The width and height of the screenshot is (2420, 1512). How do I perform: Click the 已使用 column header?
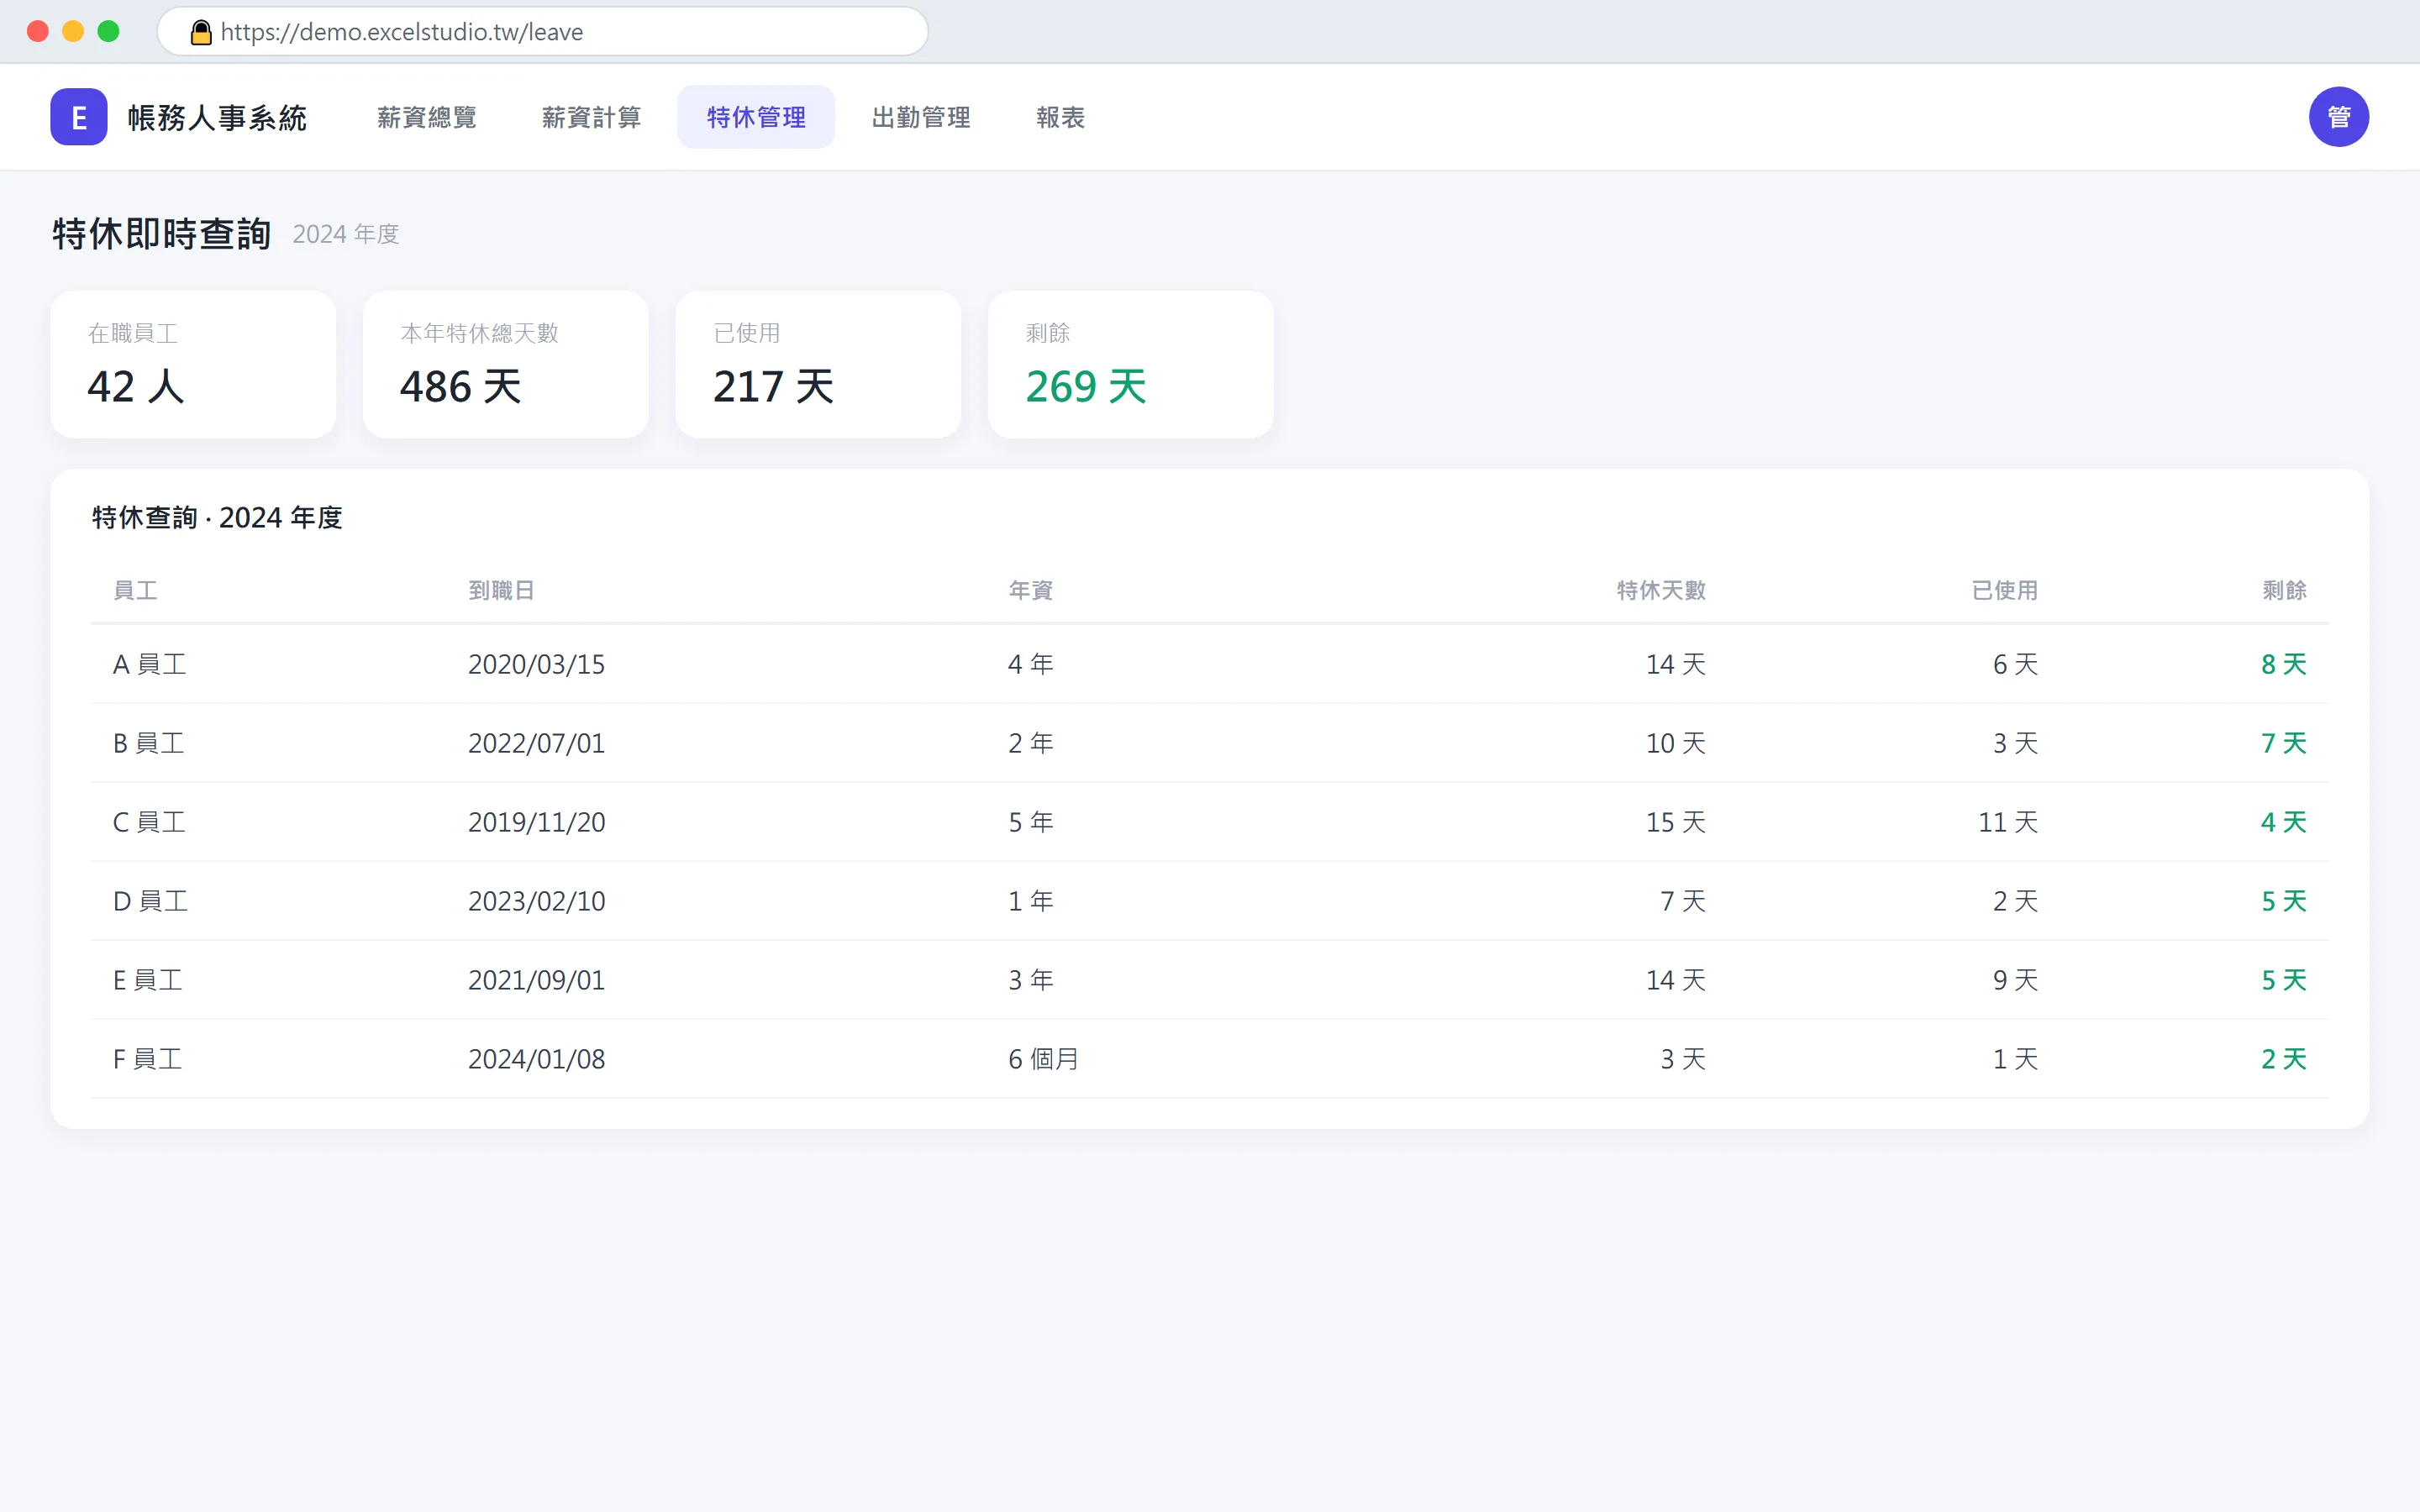2004,590
